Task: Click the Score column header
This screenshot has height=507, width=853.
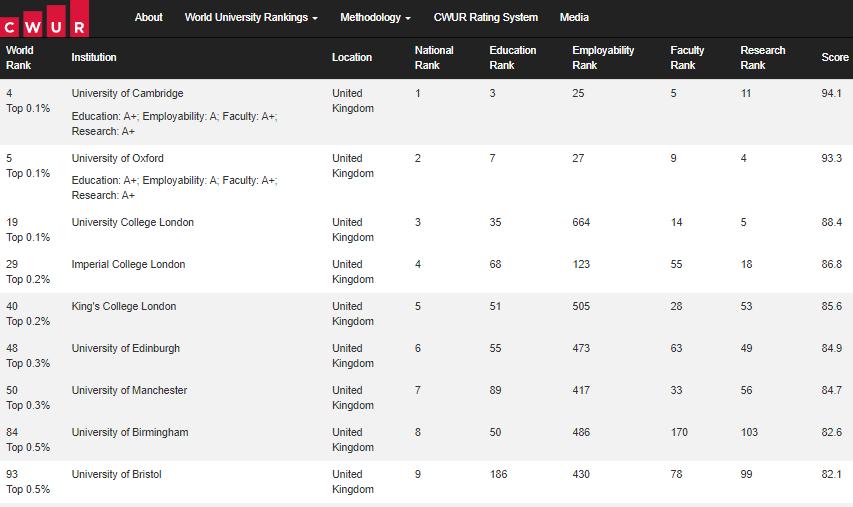Action: tap(835, 57)
